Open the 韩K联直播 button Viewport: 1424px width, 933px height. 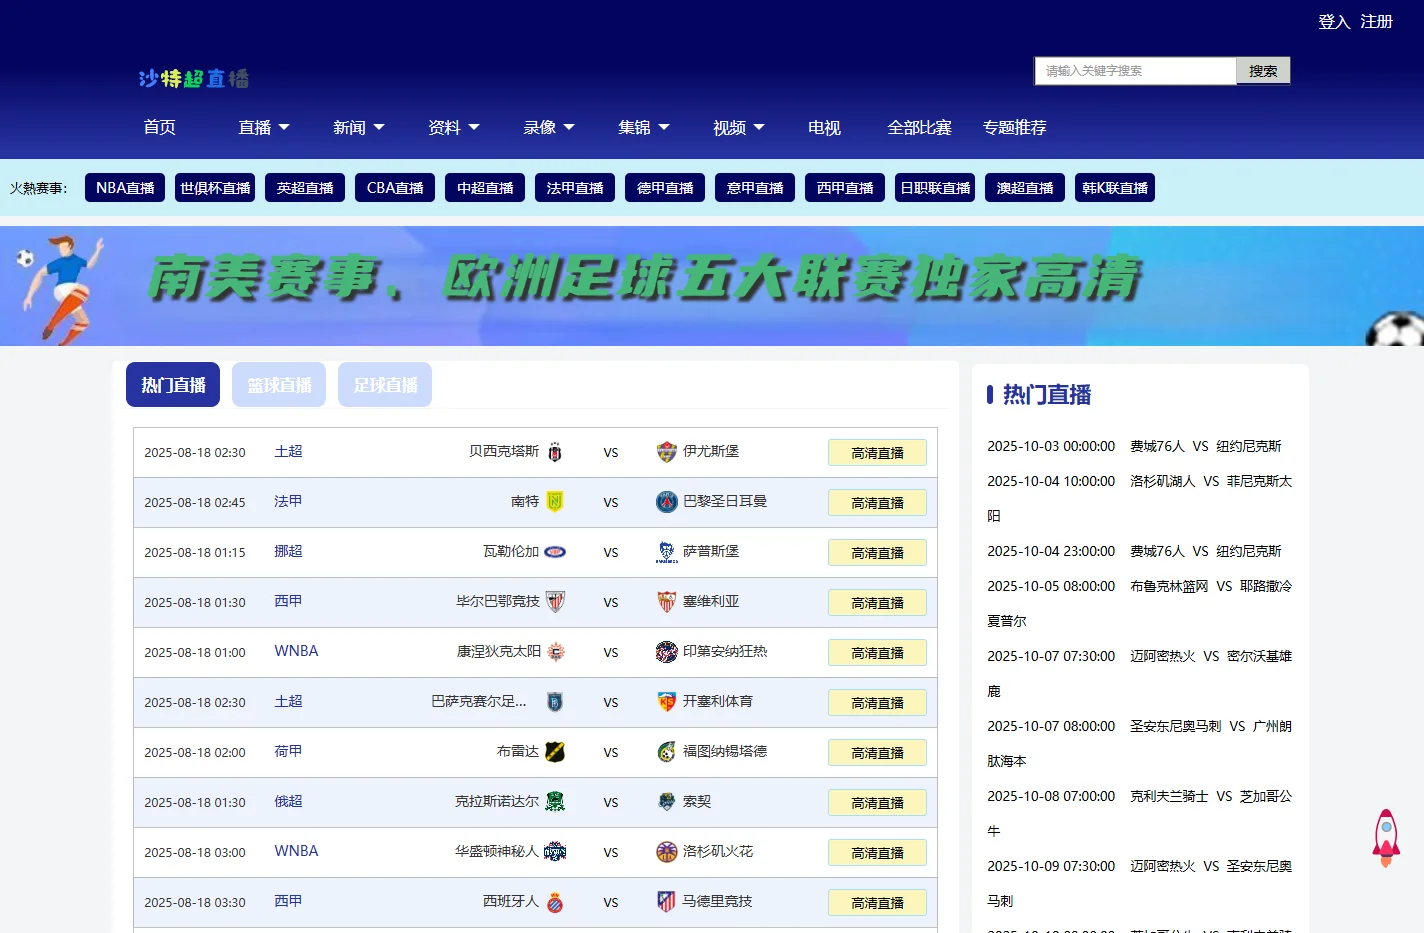1115,188
